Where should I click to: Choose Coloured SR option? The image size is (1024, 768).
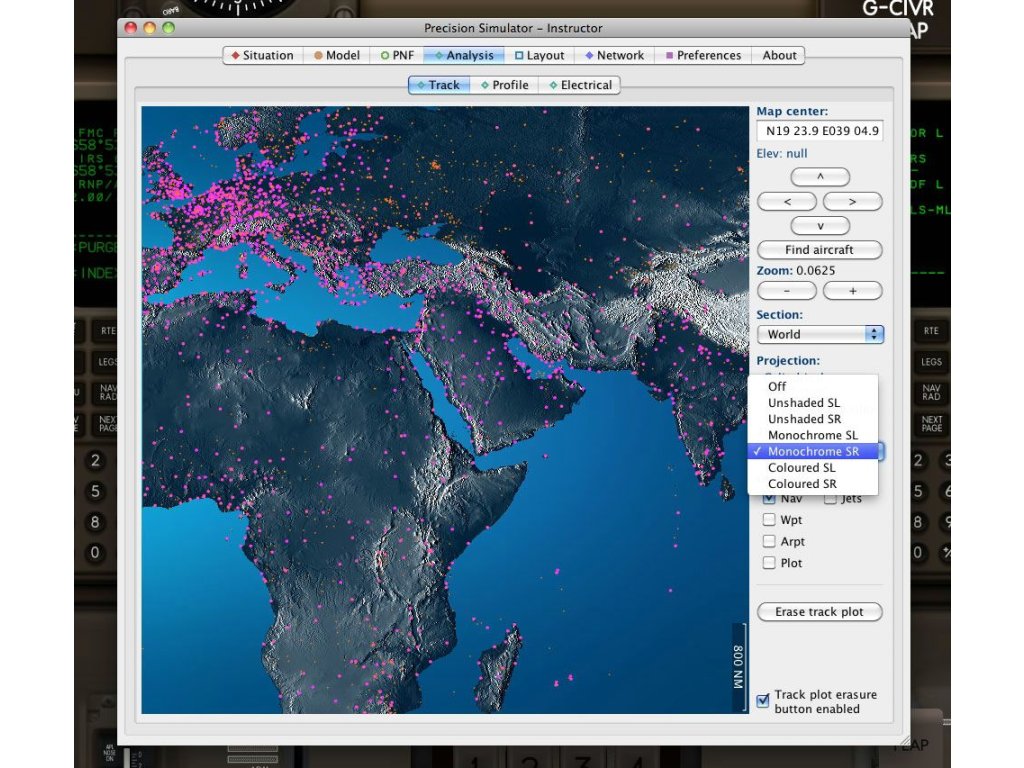coord(813,484)
